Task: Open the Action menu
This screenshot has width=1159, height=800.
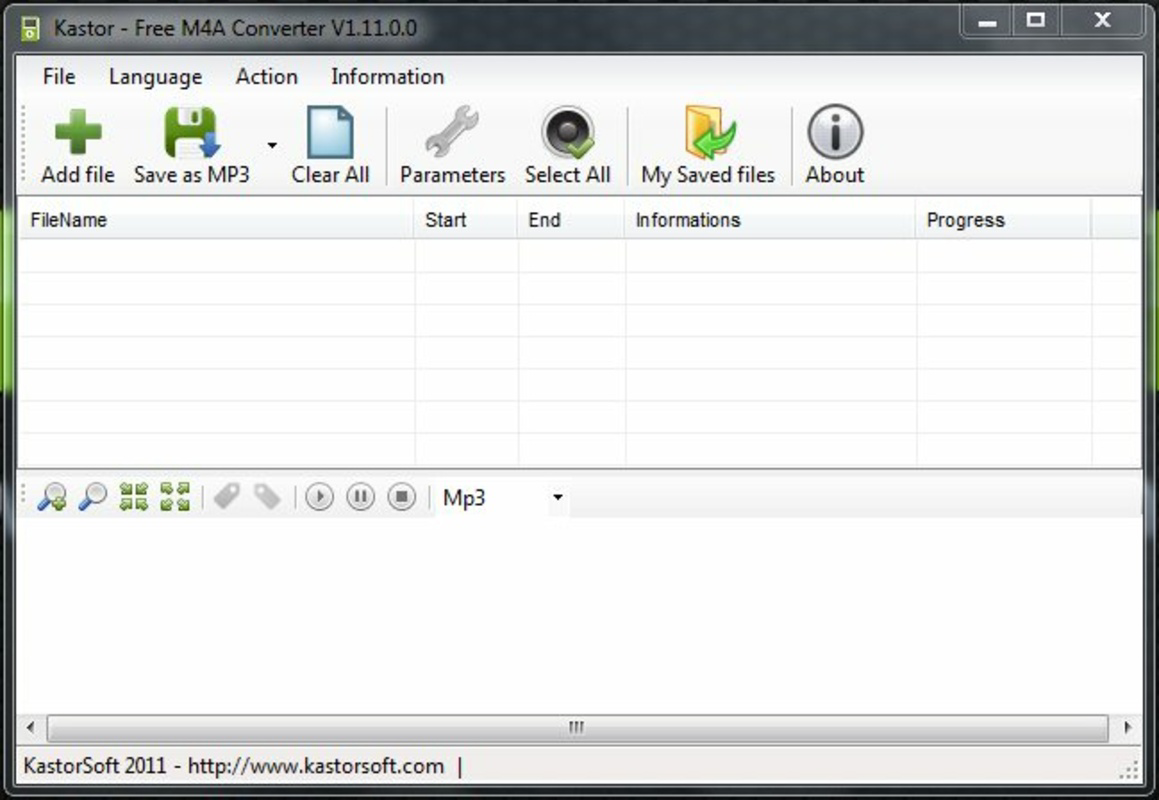Action: [266, 76]
